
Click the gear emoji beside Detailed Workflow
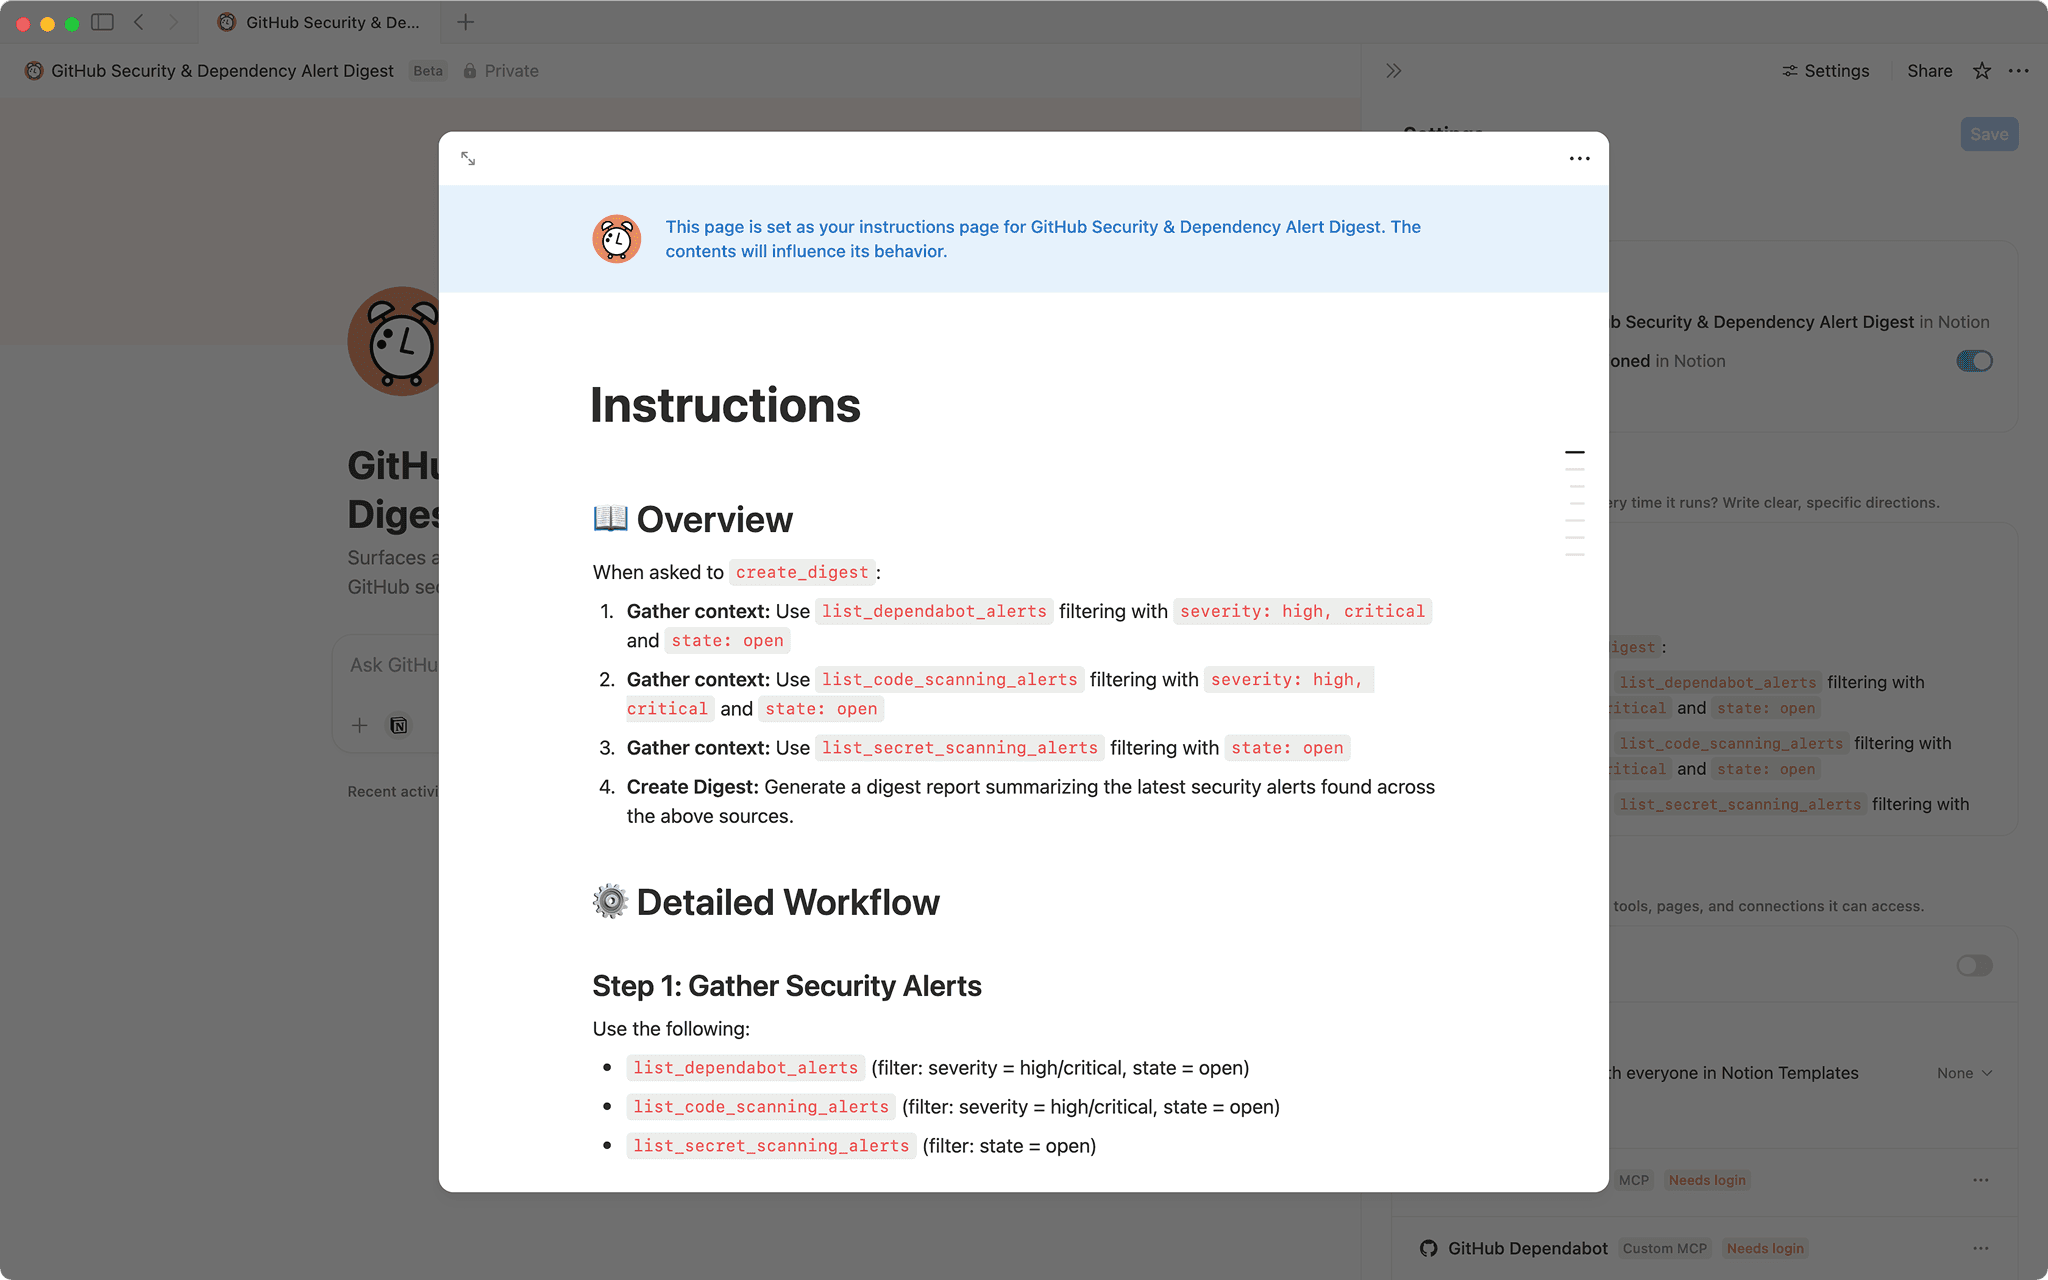tap(610, 901)
